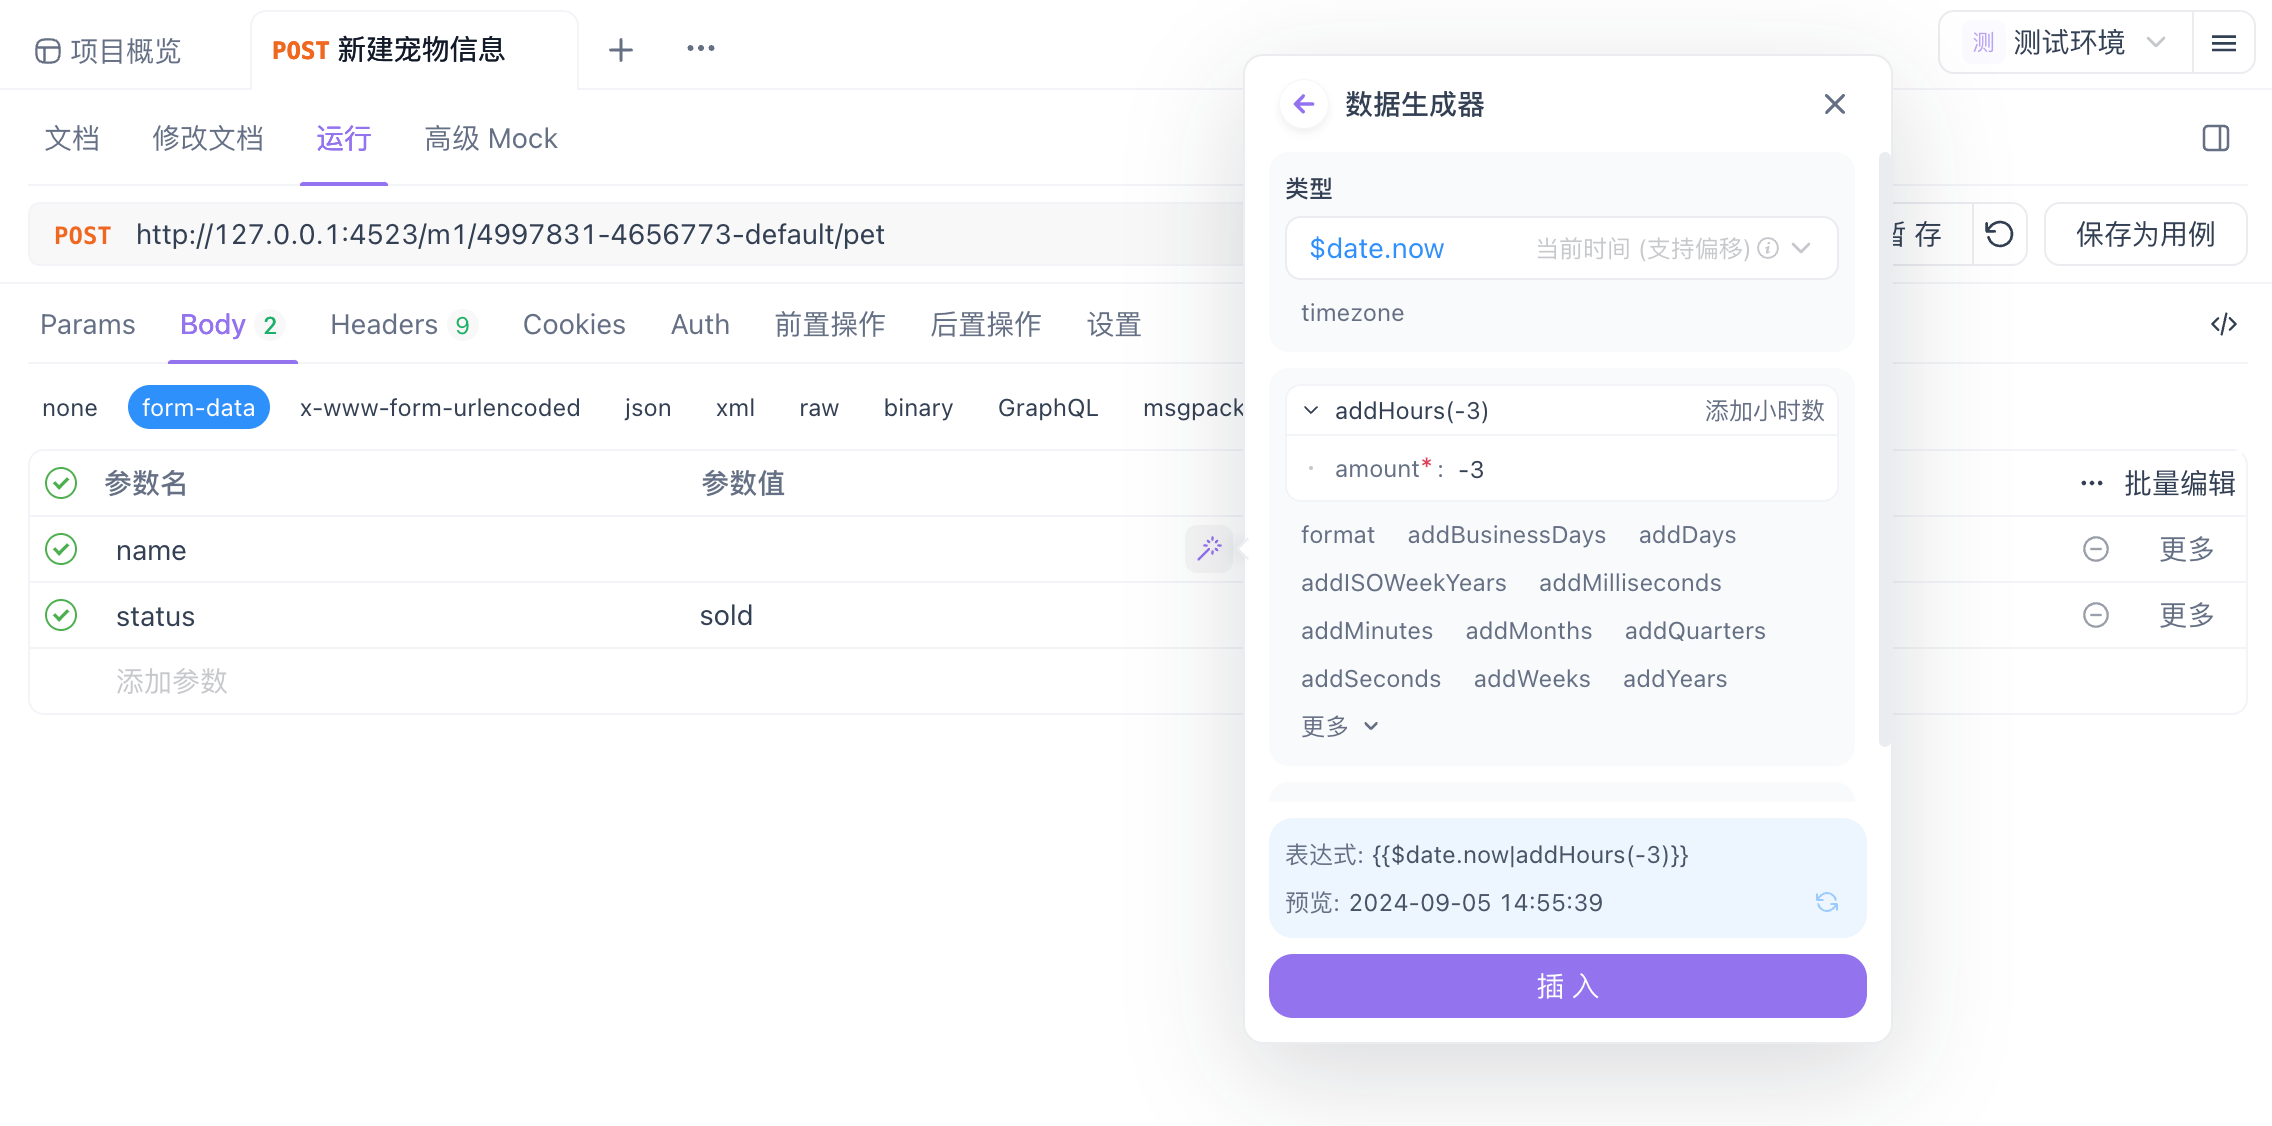The width and height of the screenshot is (2272, 1126).
Task: Open the Headers tab
Action: 385,324
